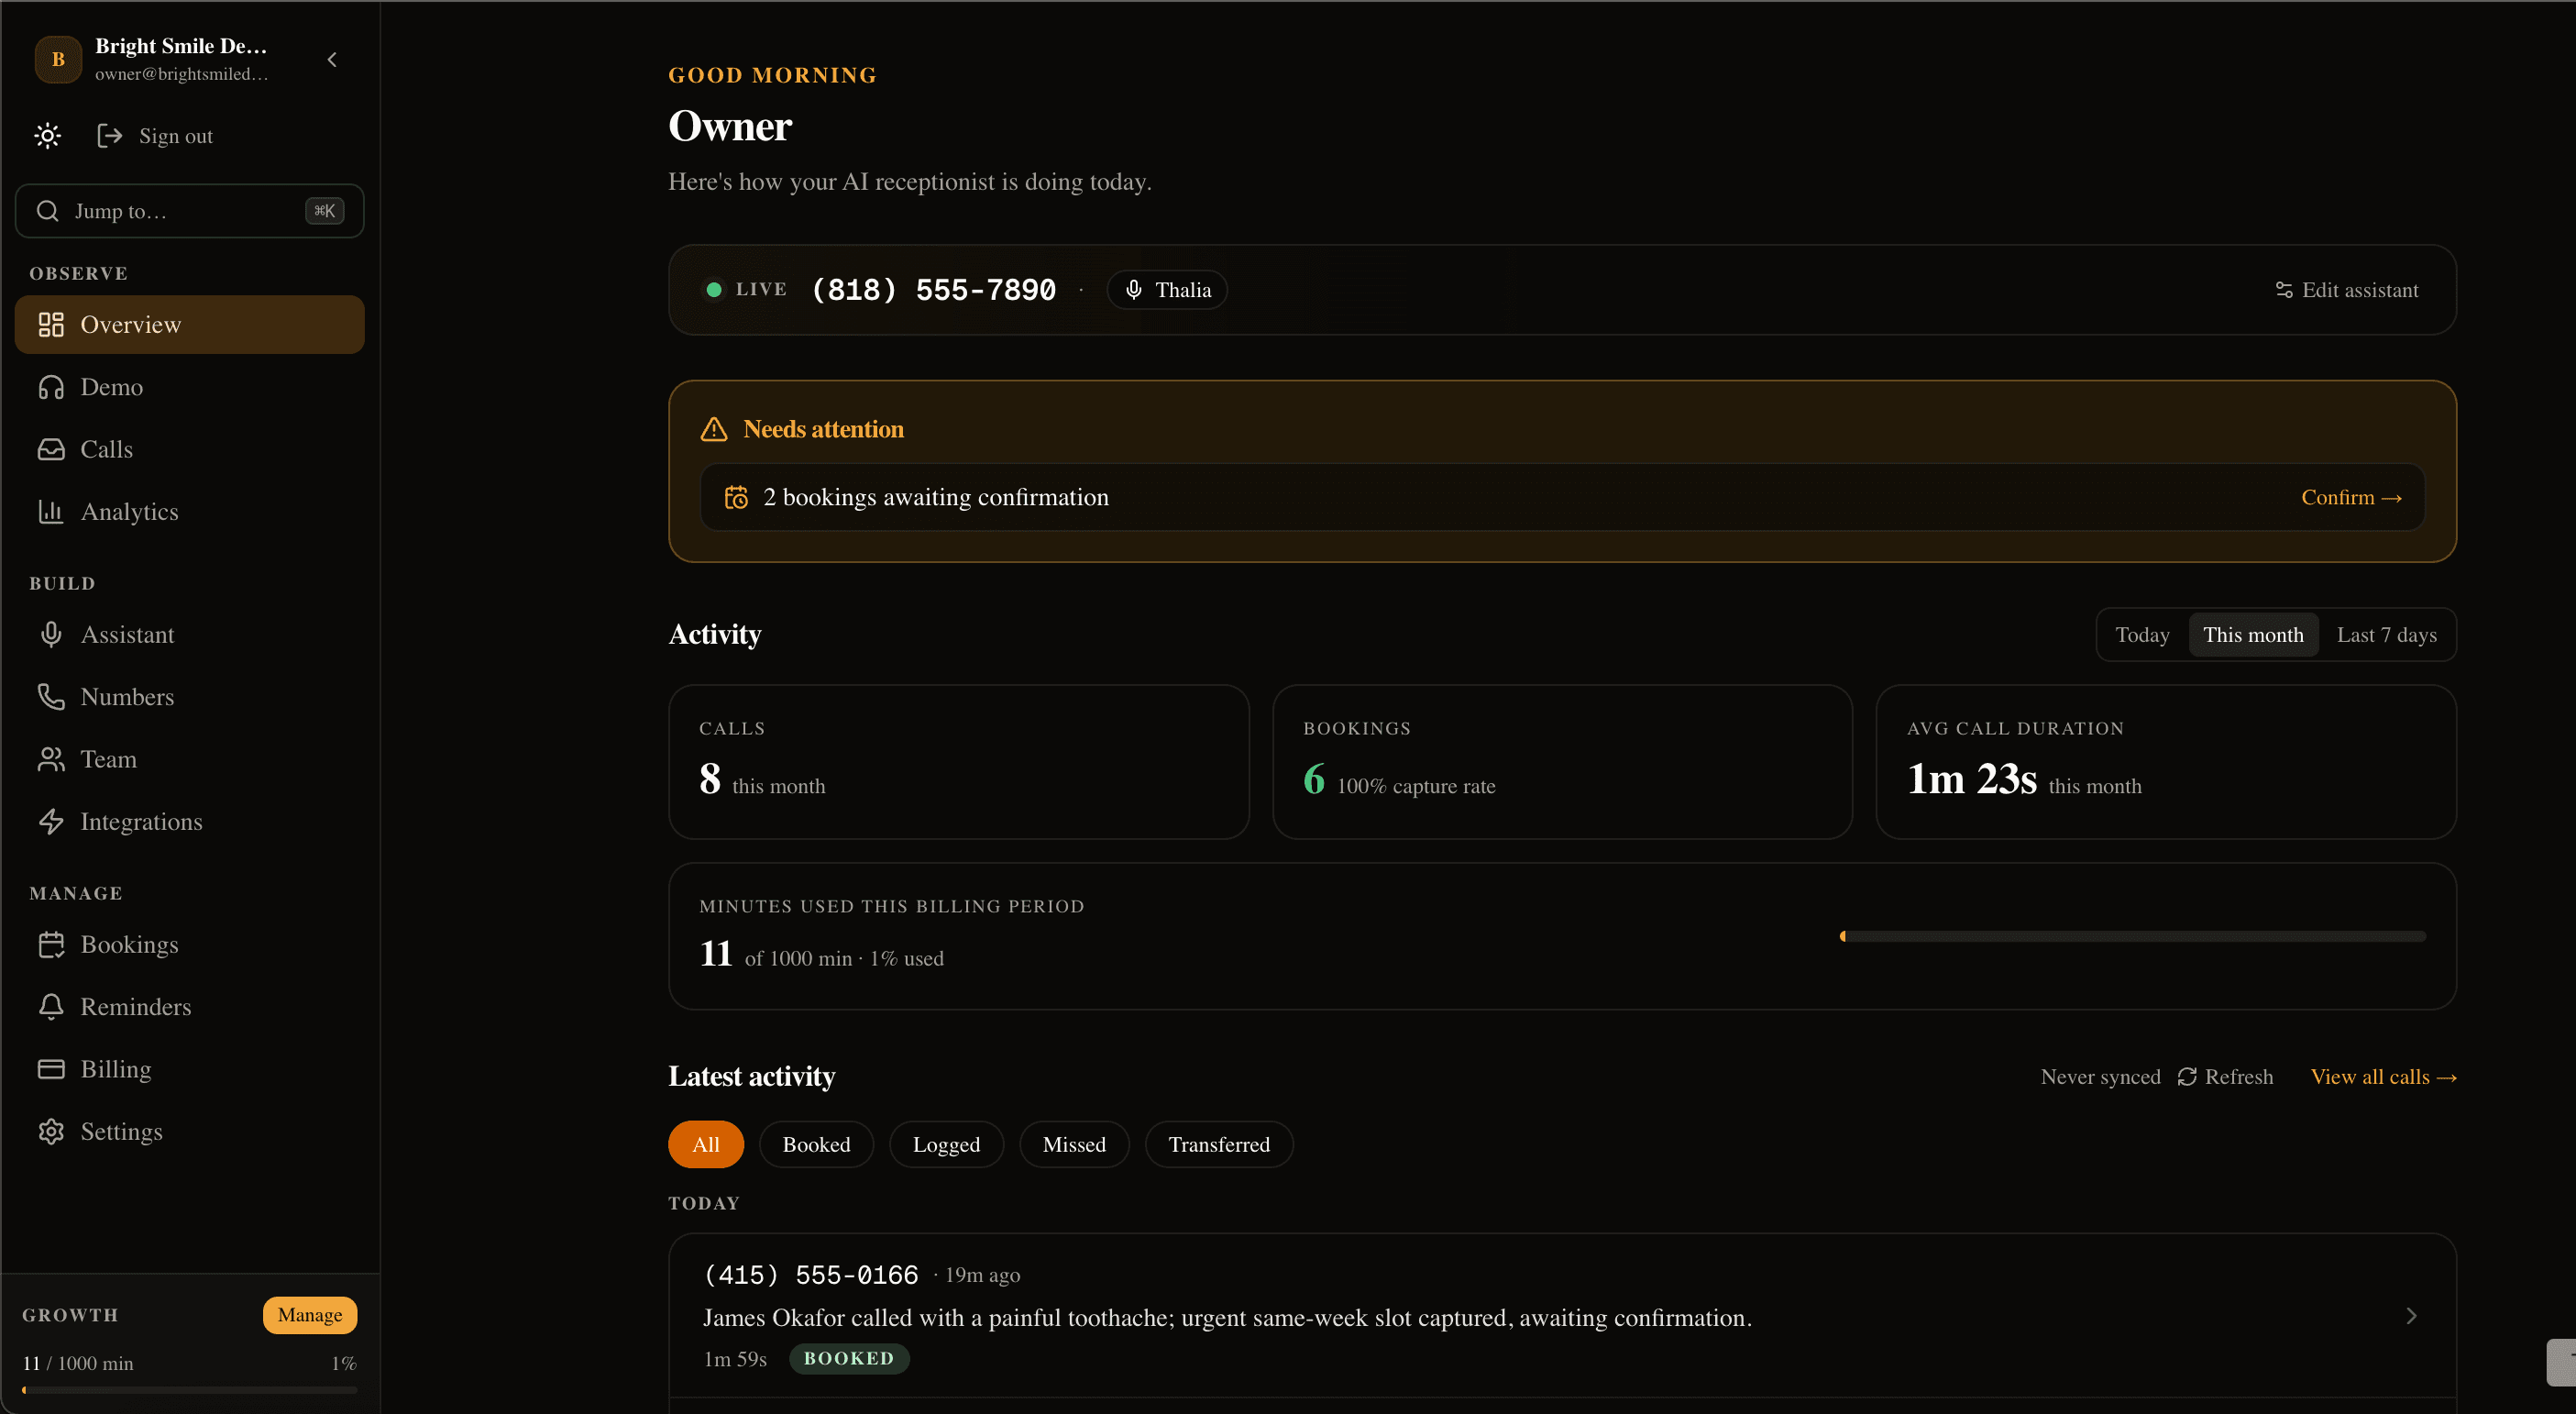Click the Bookings capture rate card
The width and height of the screenshot is (2576, 1414).
(x=1562, y=762)
